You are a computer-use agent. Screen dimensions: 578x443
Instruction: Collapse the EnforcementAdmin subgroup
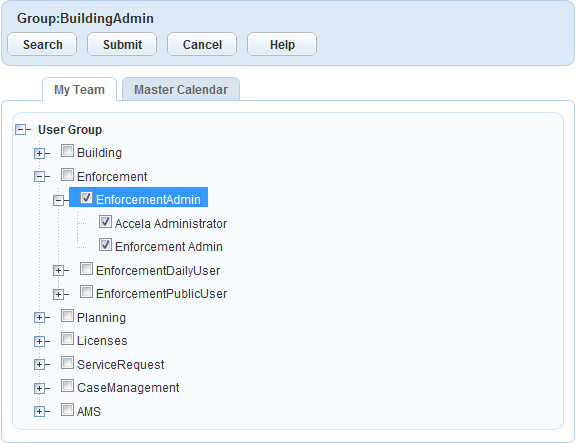coord(58,200)
